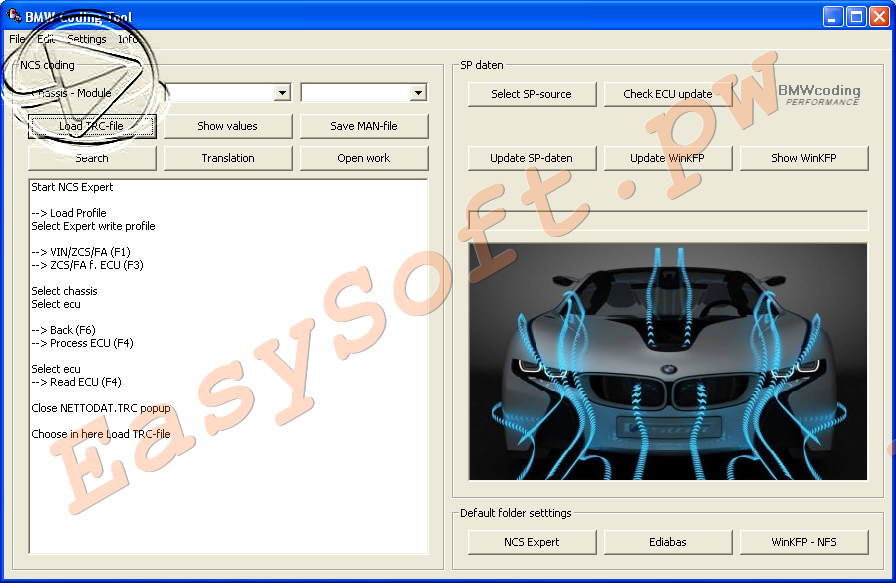Image resolution: width=896 pixels, height=583 pixels.
Task: Expand the Module dropdown list
Action: pyautogui.click(x=418, y=93)
